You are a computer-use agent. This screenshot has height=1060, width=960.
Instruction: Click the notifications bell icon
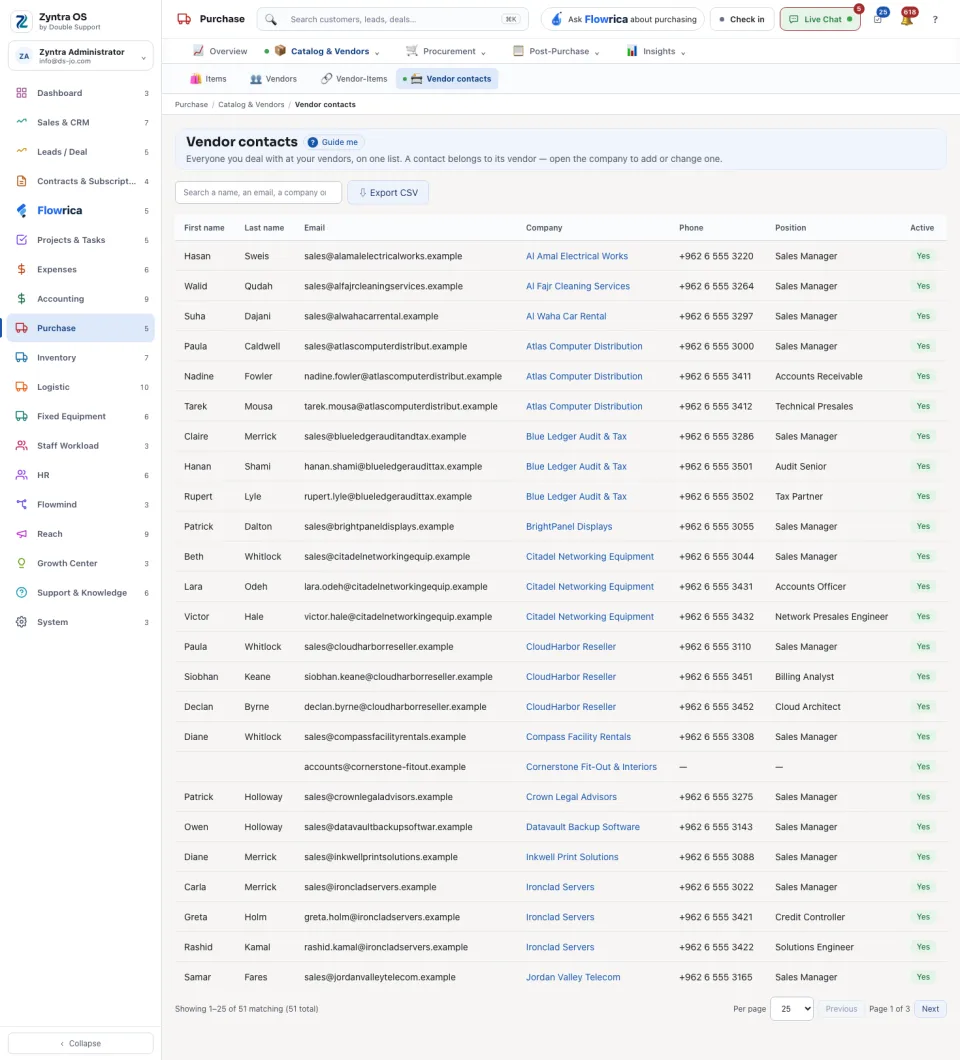point(907,20)
